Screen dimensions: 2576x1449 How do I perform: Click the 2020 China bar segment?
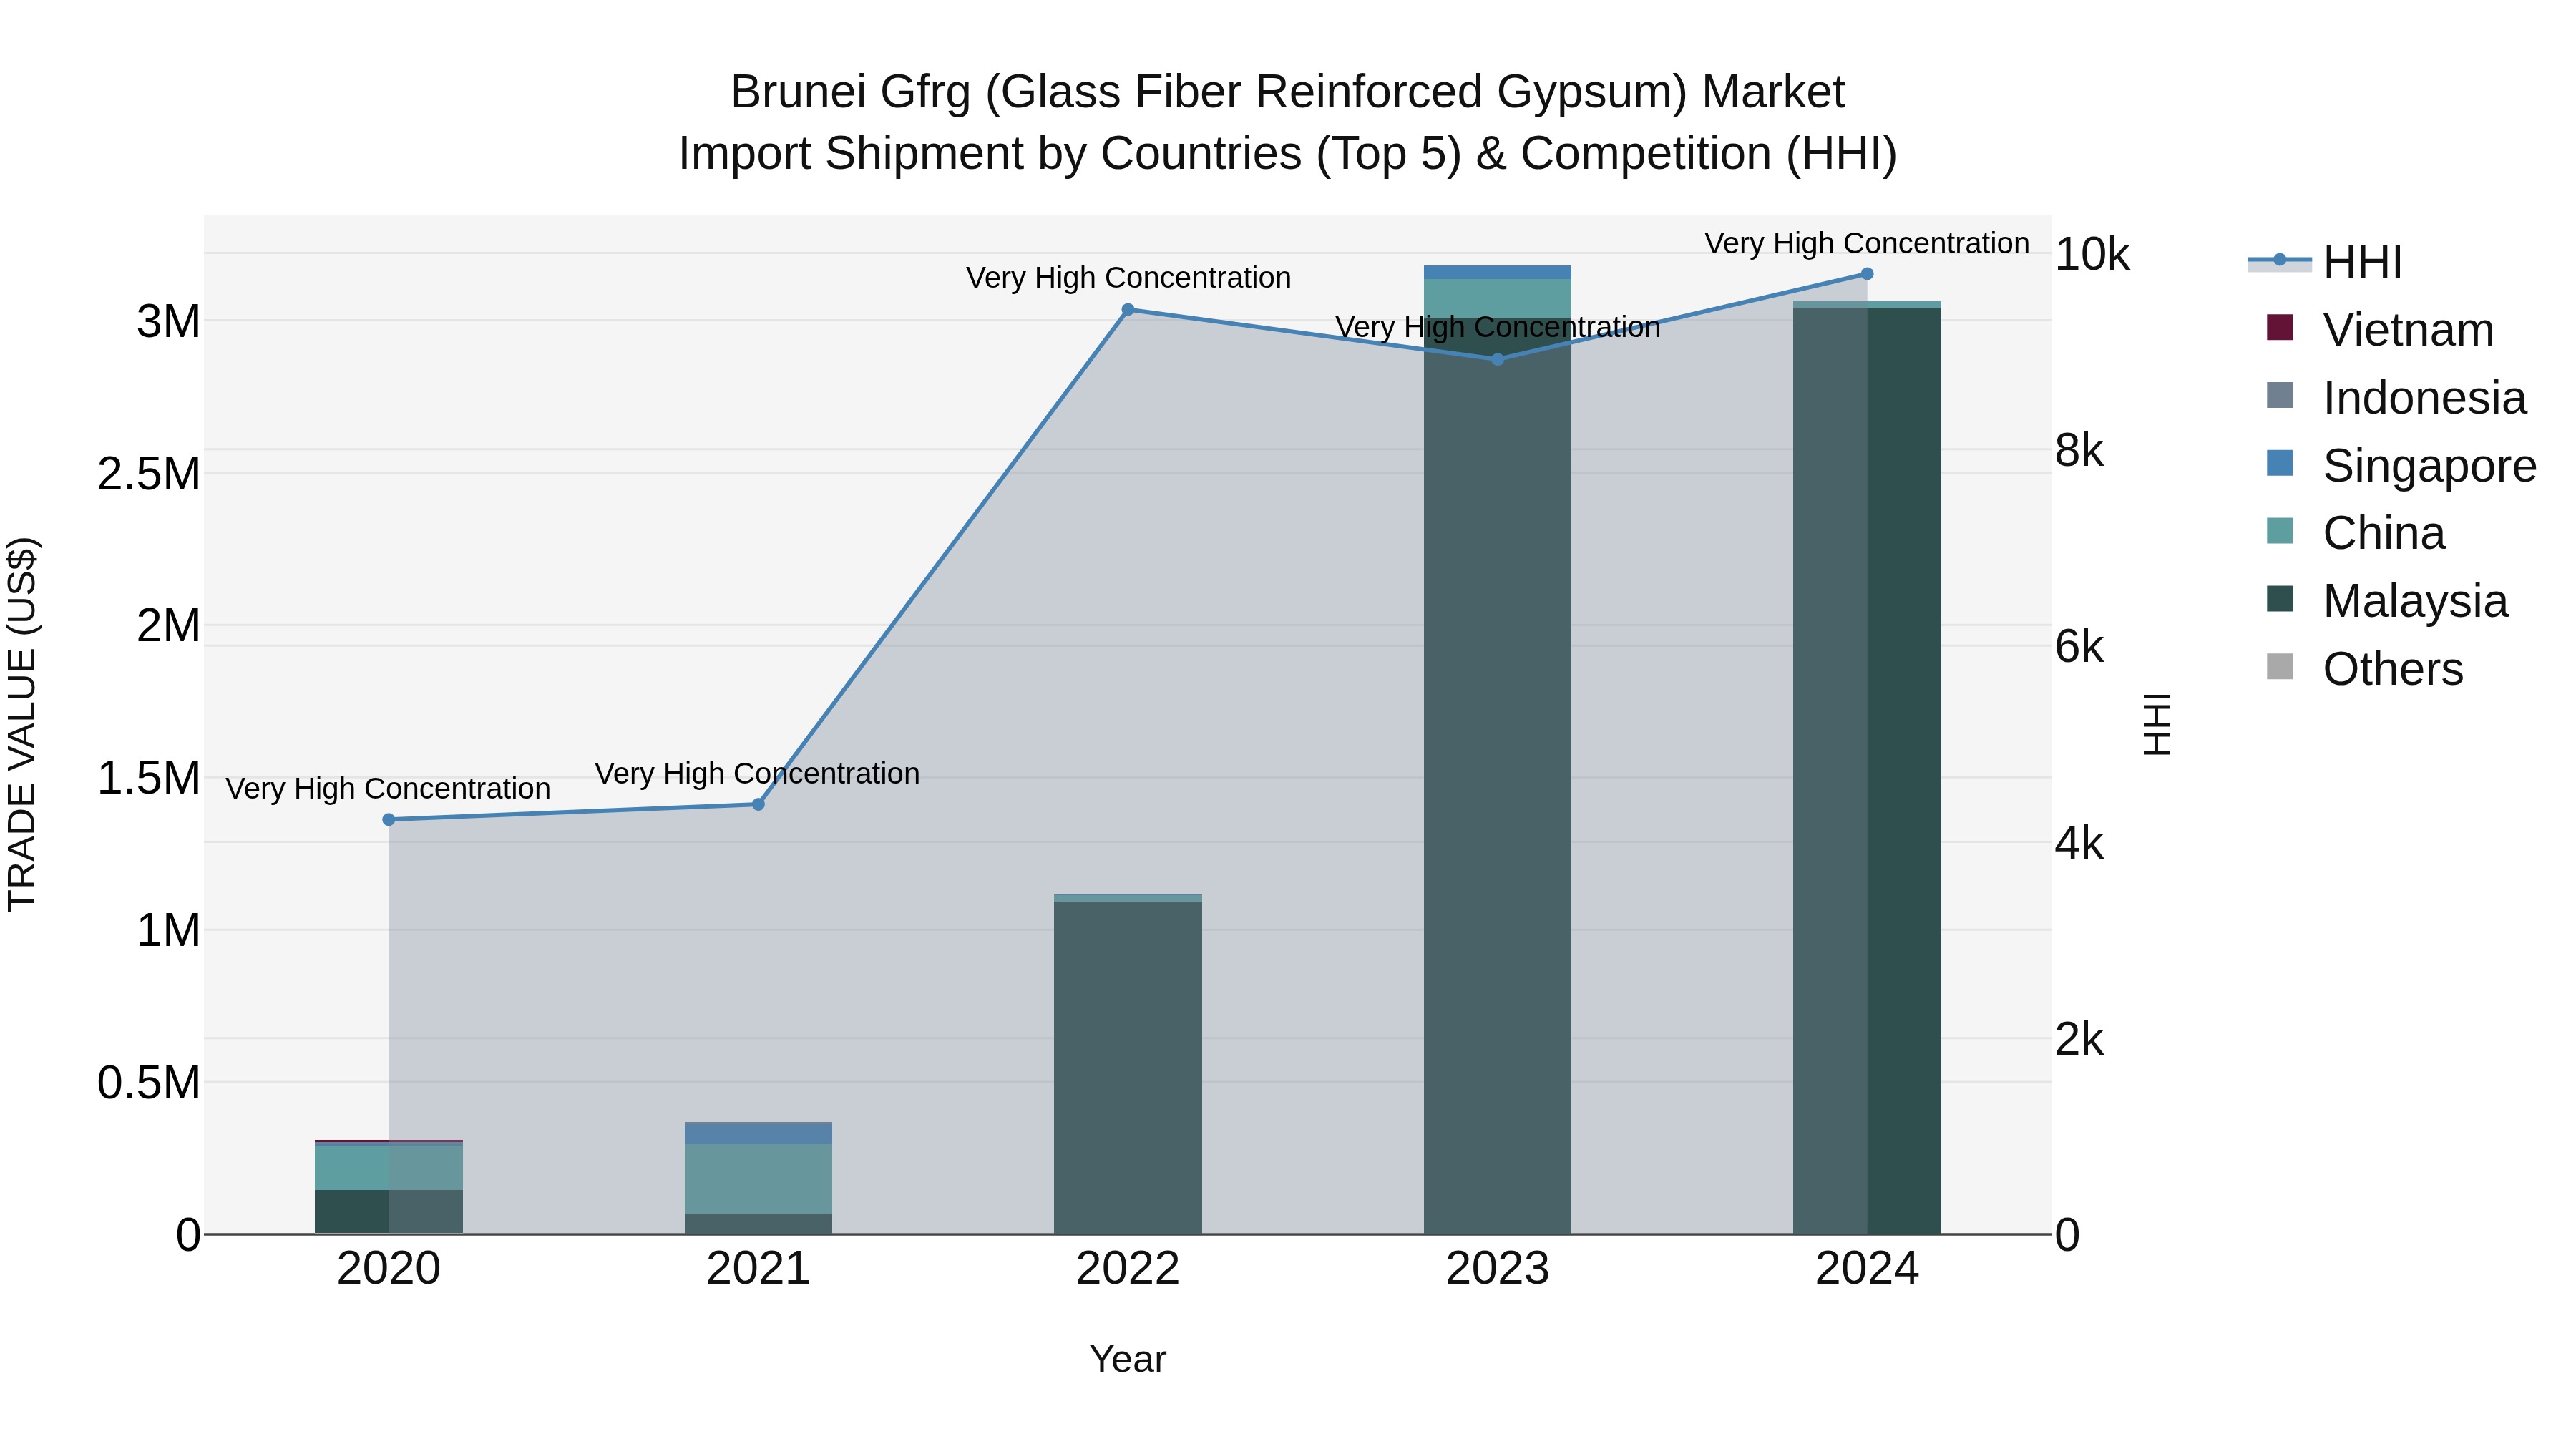click(x=389, y=1167)
